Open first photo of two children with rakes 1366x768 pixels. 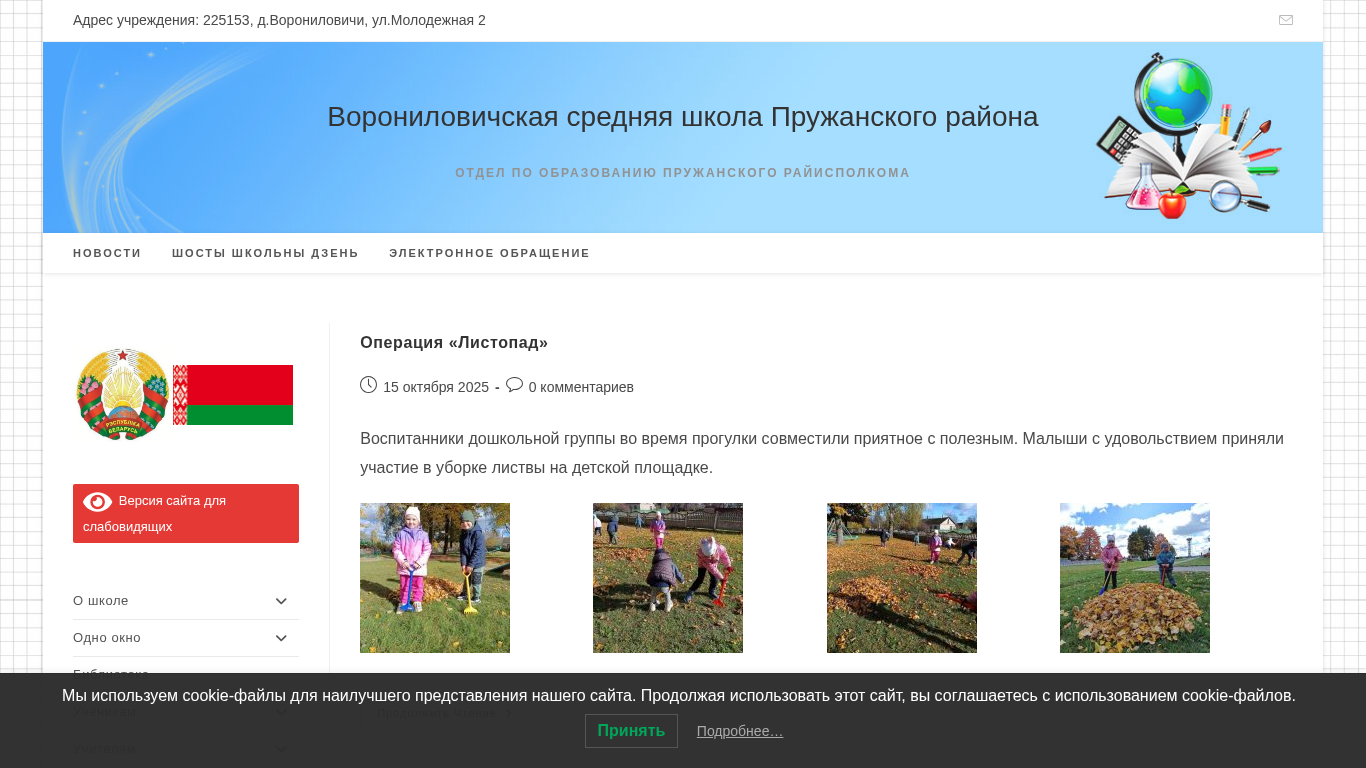click(435, 578)
